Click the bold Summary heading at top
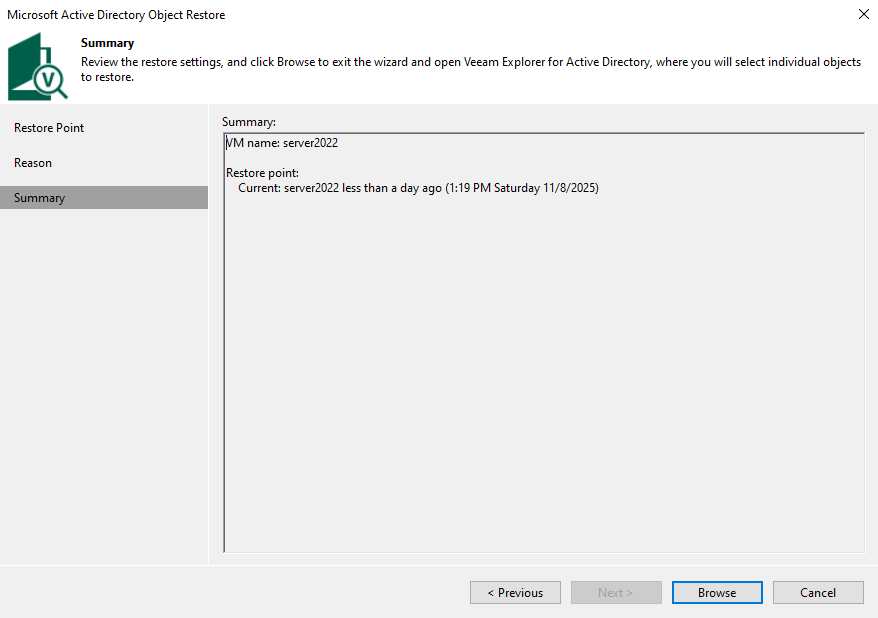 pos(107,43)
